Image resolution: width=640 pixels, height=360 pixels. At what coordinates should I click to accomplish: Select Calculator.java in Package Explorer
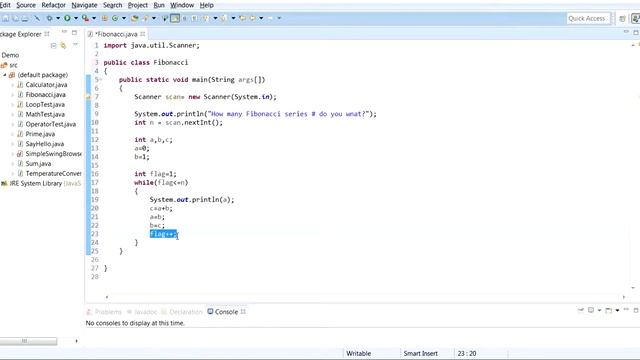click(46, 85)
